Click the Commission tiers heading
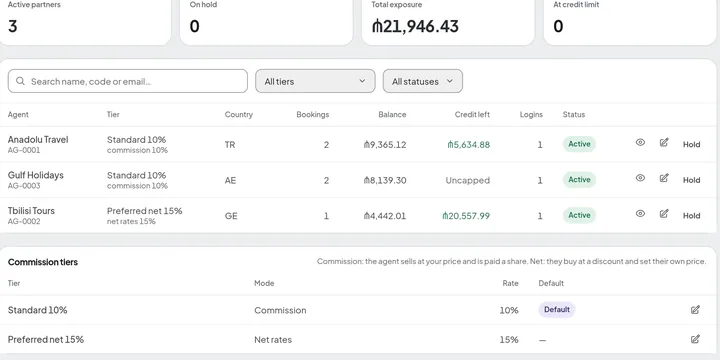This screenshot has width=720, height=360. click(43, 262)
